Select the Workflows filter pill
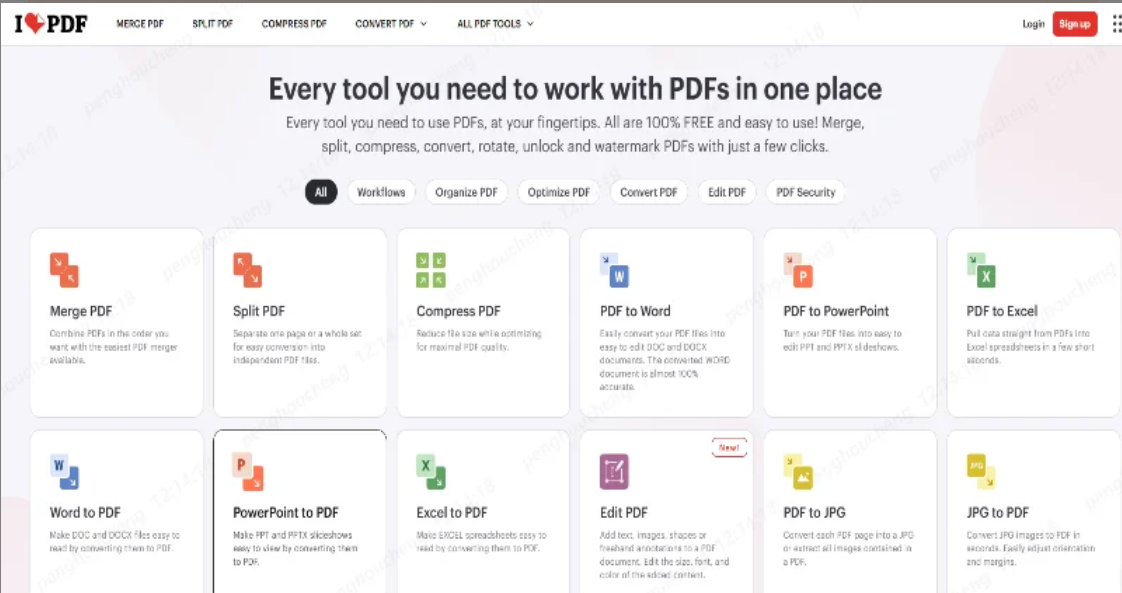The width and height of the screenshot is (1122, 593). [382, 191]
